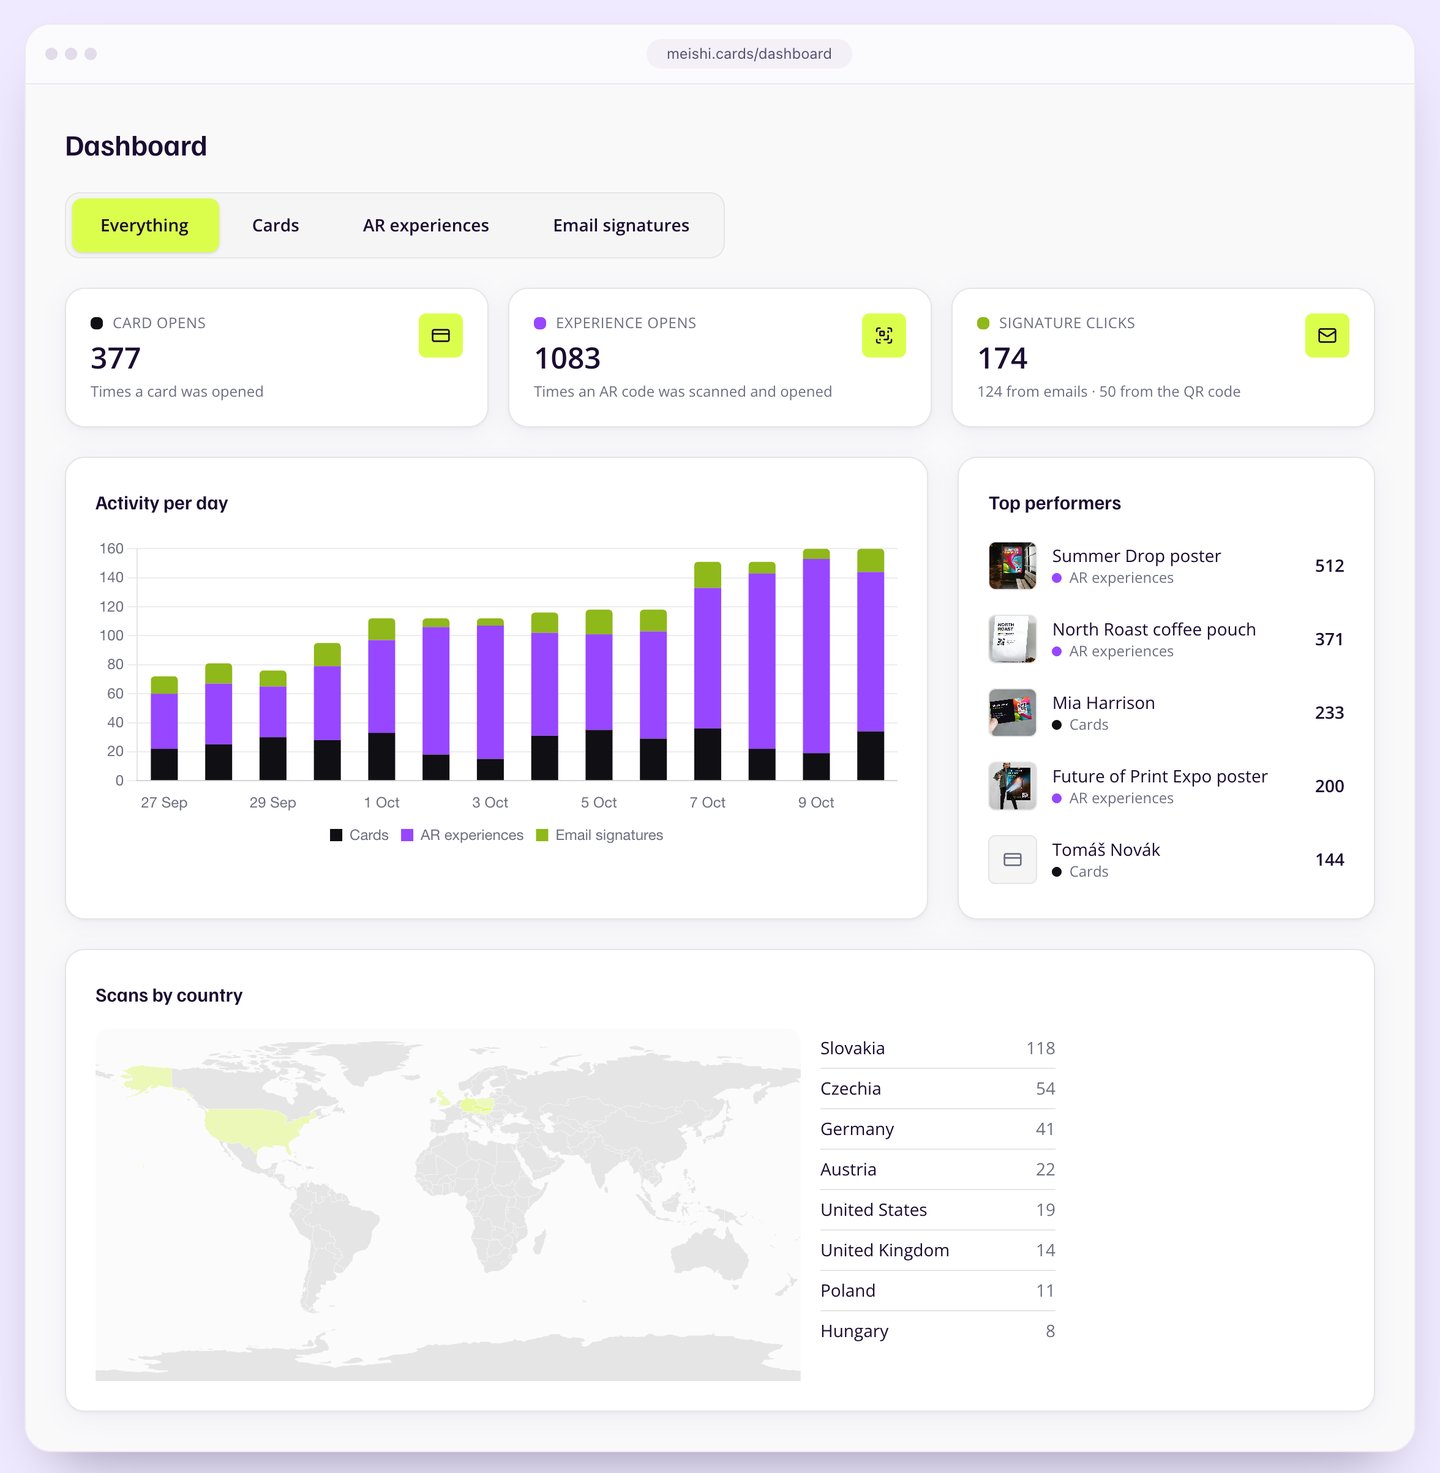Click the Tomáš Novák performer name
The width and height of the screenshot is (1440, 1473).
pyautogui.click(x=1106, y=850)
